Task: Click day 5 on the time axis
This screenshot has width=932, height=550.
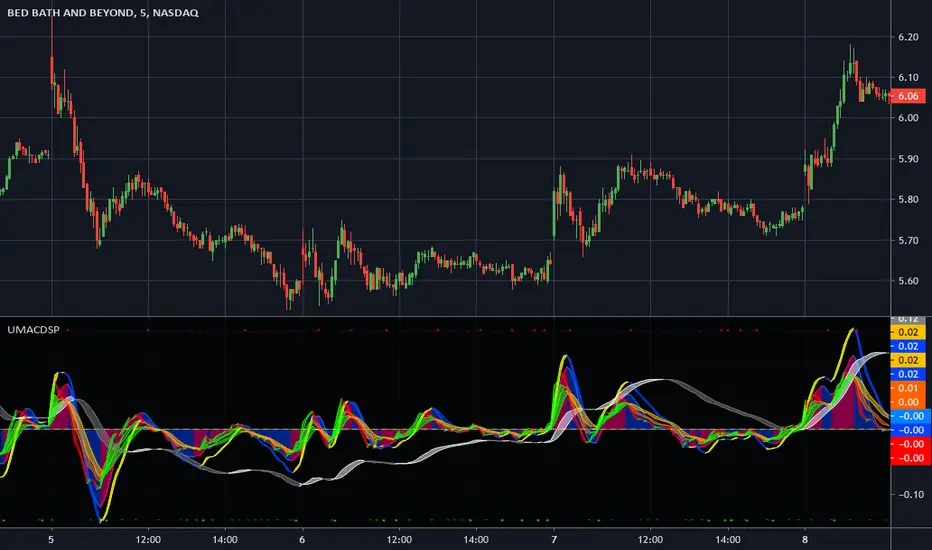Action: pos(51,539)
